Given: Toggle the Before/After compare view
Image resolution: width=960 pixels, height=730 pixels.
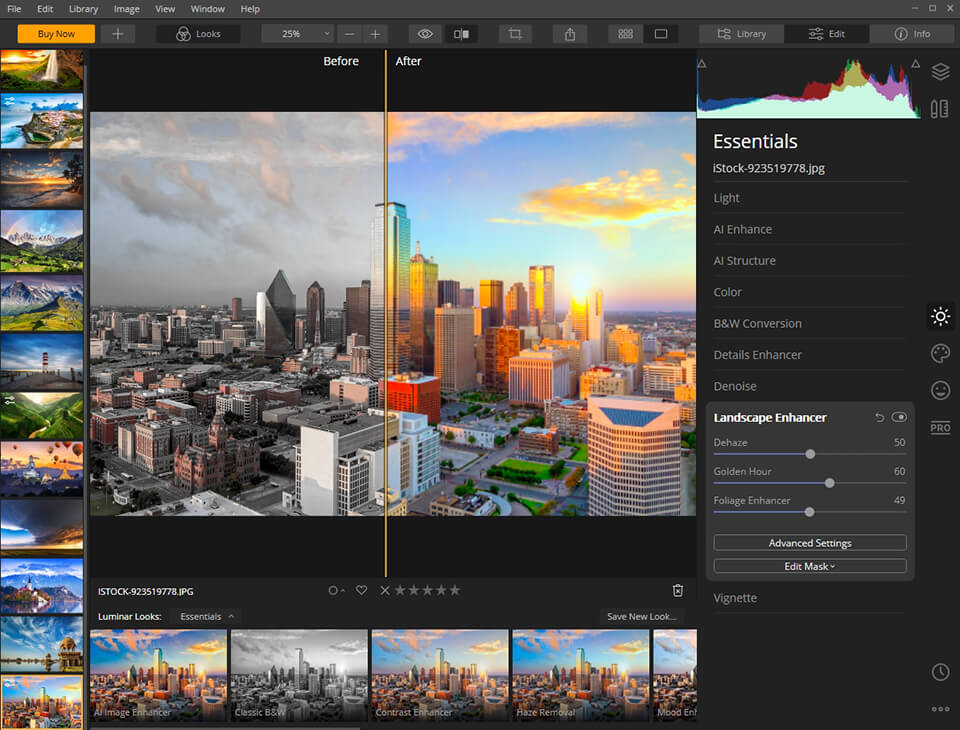Looking at the screenshot, I should (x=461, y=33).
